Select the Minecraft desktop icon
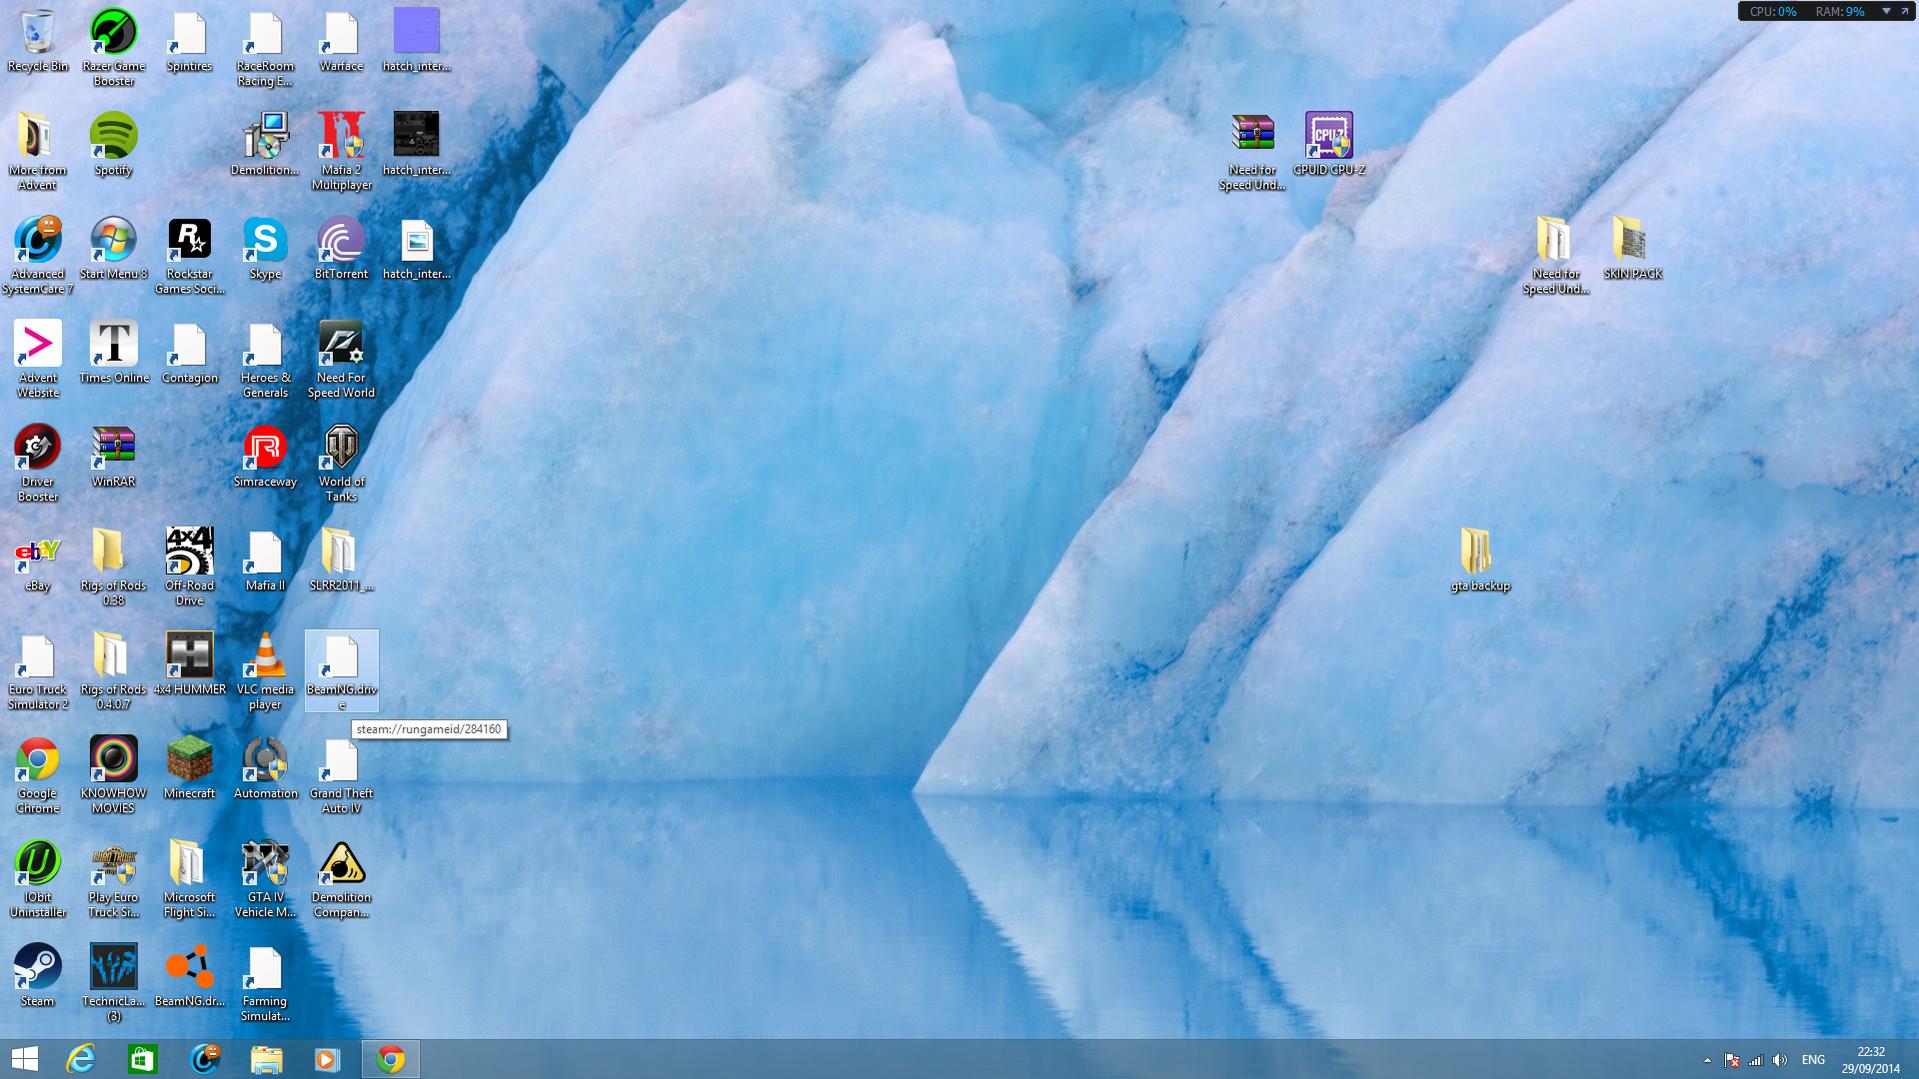1919x1079 pixels. tap(189, 769)
